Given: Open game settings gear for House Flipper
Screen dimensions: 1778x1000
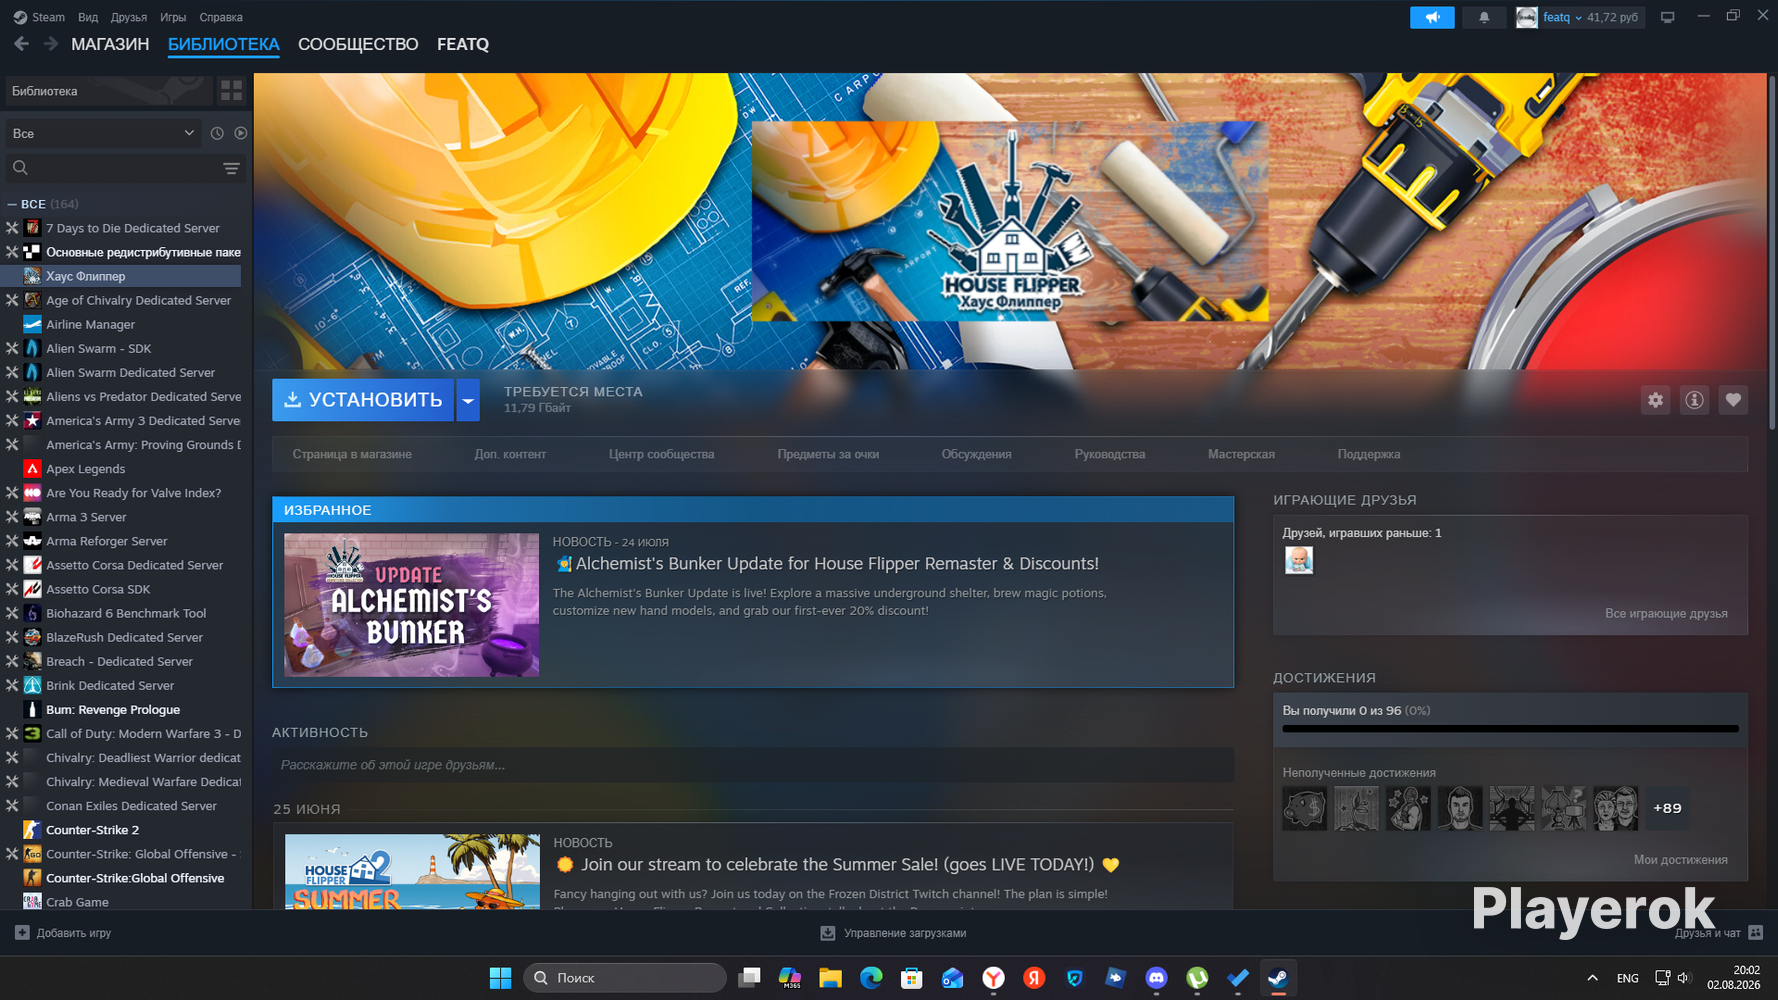Looking at the screenshot, I should coord(1655,400).
